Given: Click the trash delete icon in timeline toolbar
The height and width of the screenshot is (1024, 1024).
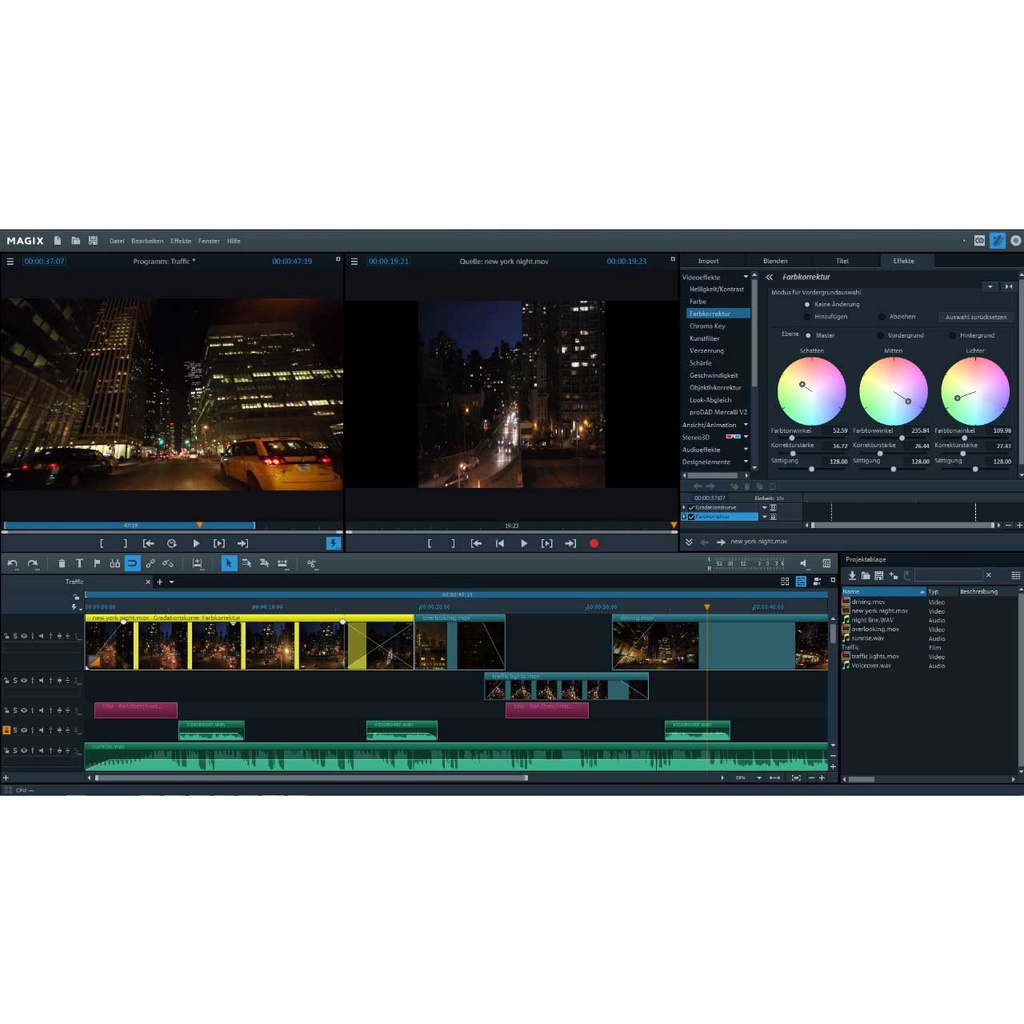Looking at the screenshot, I should [62, 564].
